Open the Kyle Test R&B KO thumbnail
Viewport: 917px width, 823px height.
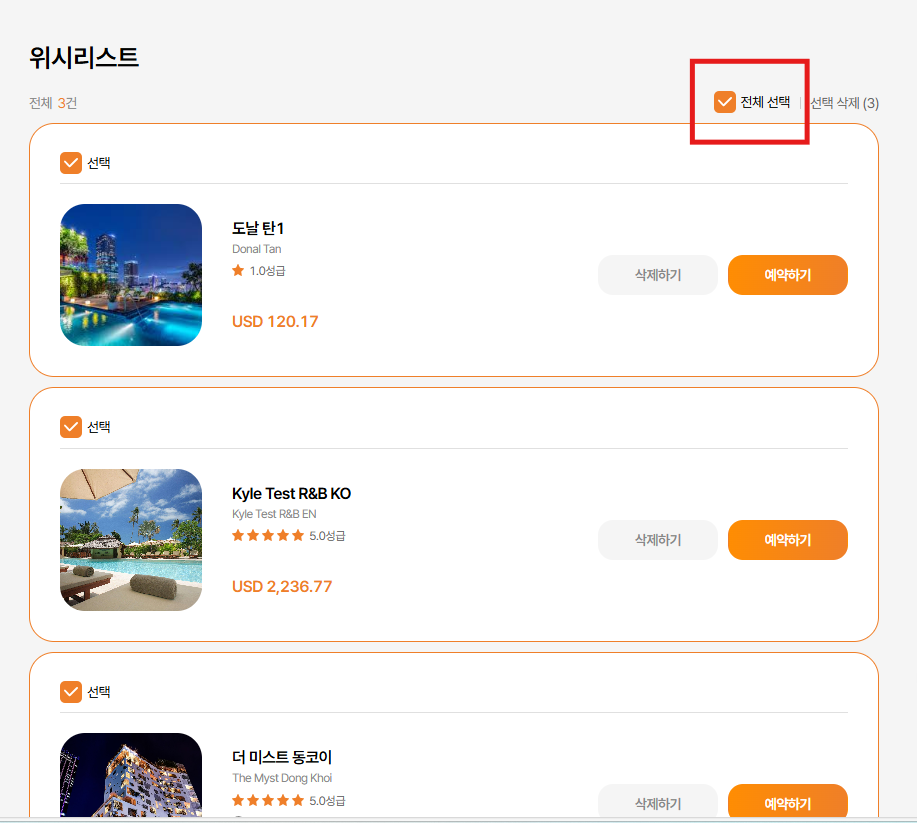pyautogui.click(x=131, y=540)
